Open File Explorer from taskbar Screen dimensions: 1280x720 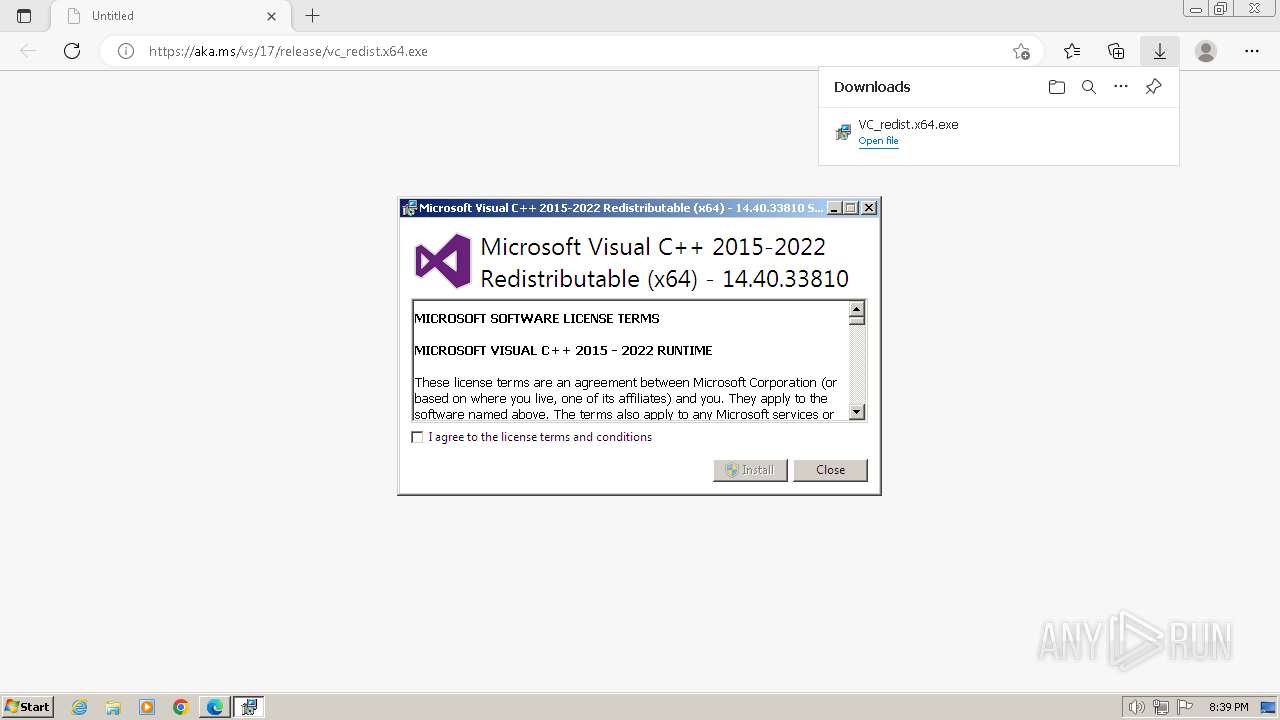point(113,707)
